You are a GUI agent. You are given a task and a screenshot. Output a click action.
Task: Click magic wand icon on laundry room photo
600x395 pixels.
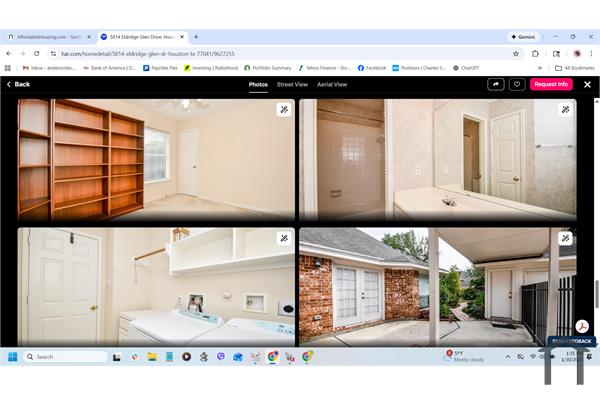click(x=284, y=238)
